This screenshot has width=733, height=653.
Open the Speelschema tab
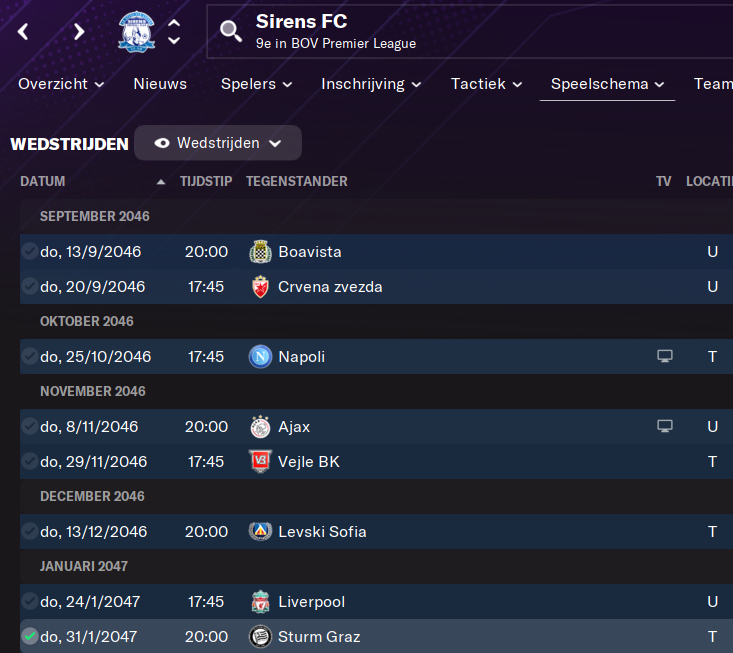[x=607, y=84]
